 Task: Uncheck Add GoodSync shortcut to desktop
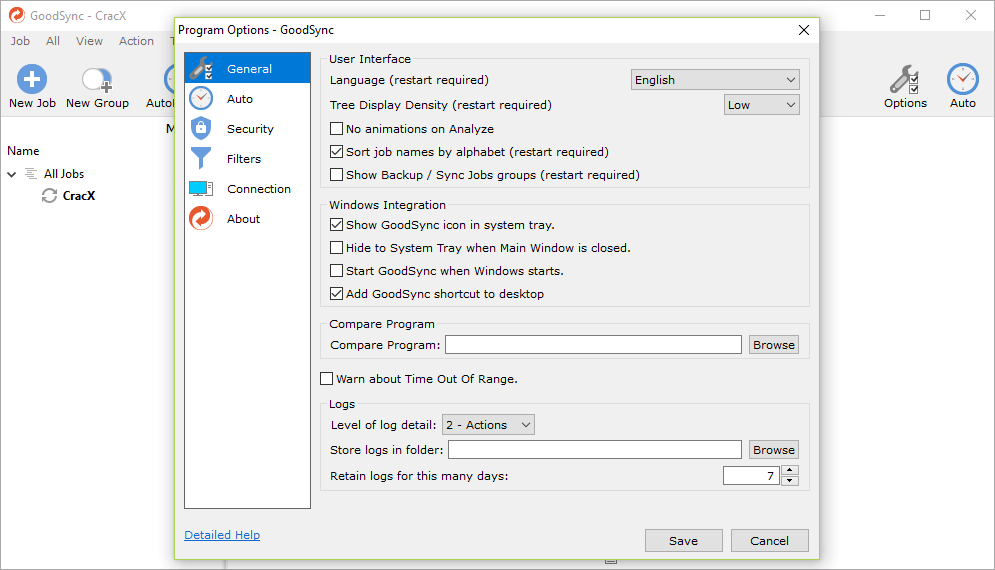click(x=336, y=294)
